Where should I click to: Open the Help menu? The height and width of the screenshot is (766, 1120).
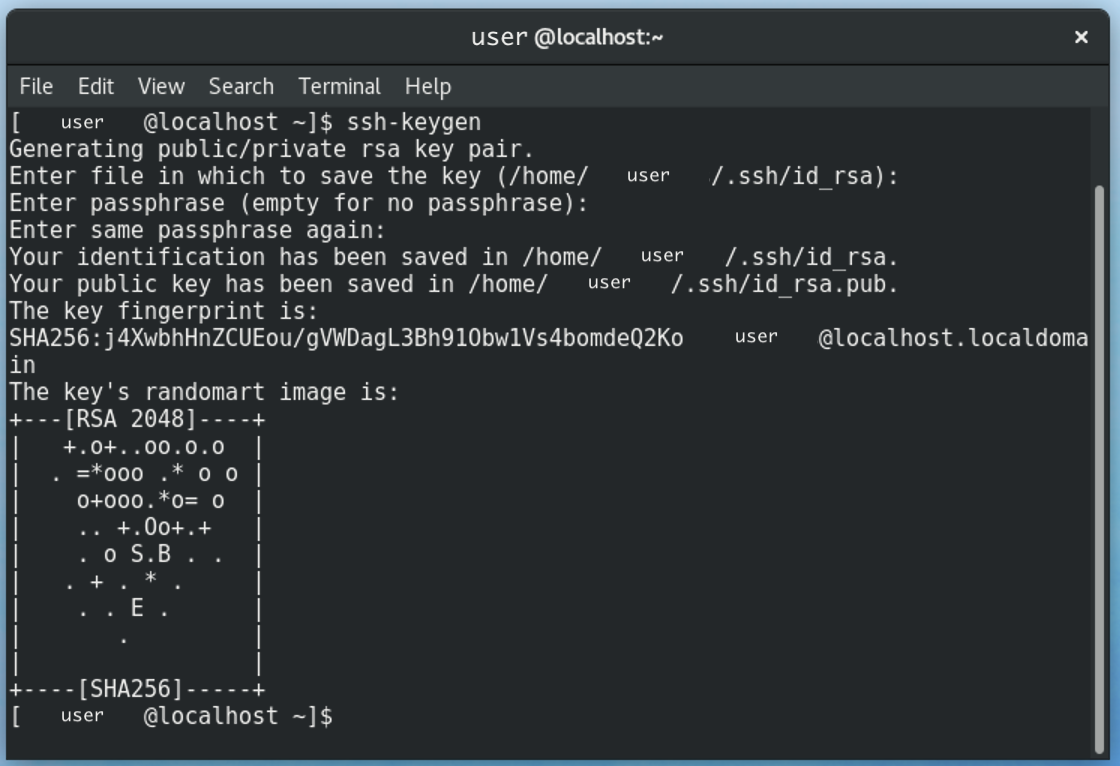pyautogui.click(x=428, y=87)
